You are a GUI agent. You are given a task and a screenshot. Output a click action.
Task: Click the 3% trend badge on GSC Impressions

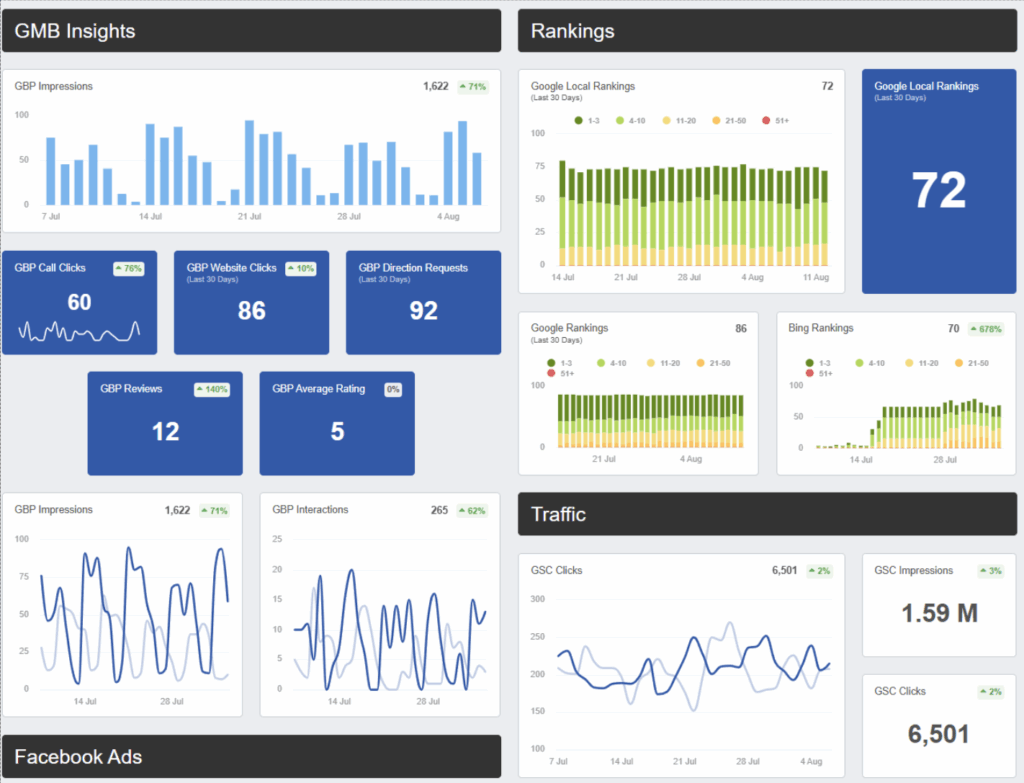click(x=990, y=571)
